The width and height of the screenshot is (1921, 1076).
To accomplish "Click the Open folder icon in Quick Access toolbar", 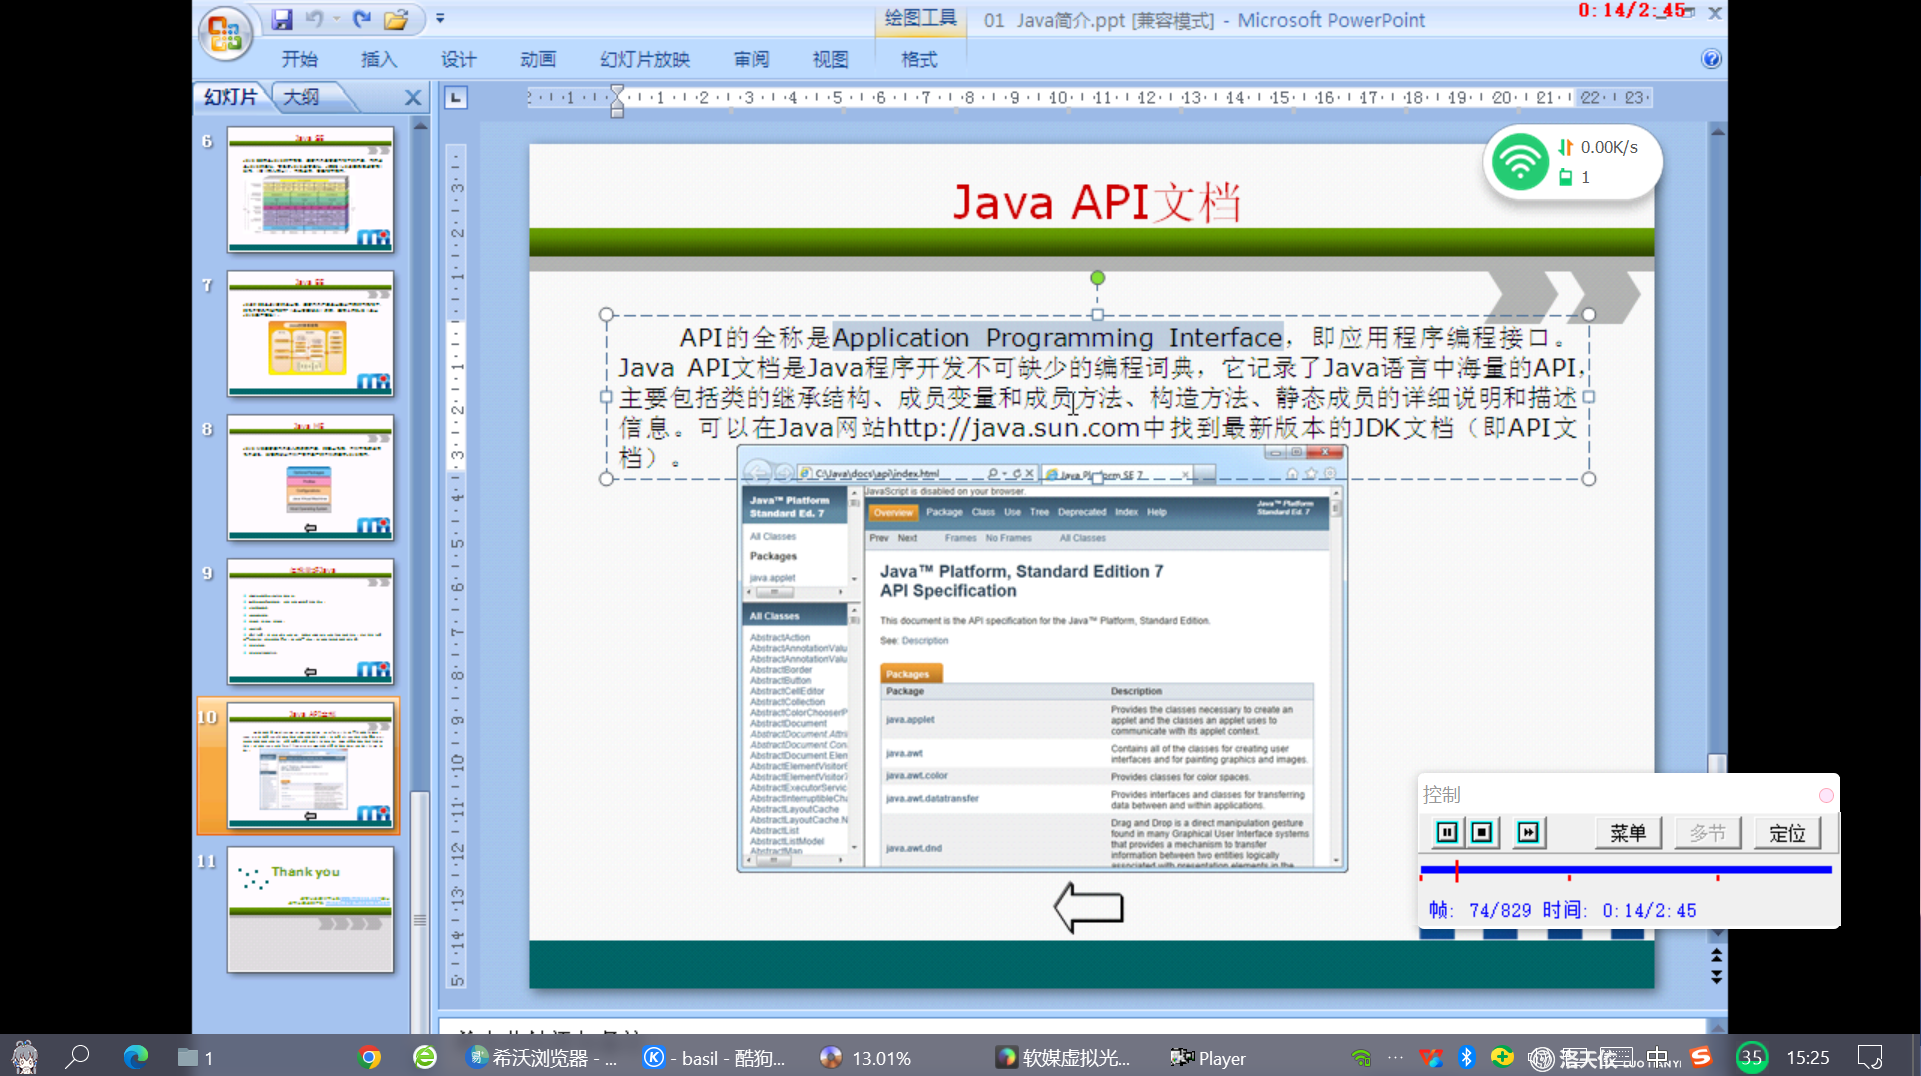I will click(x=396, y=19).
